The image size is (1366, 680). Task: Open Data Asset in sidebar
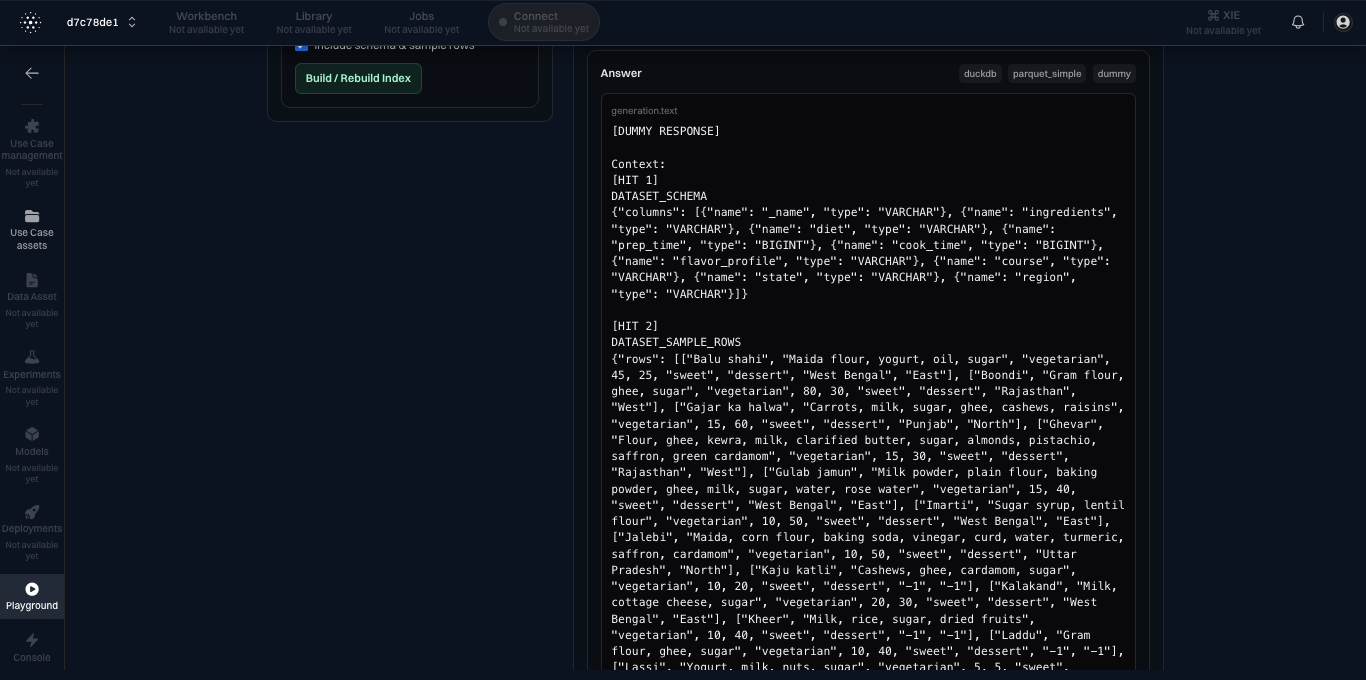coord(32,300)
